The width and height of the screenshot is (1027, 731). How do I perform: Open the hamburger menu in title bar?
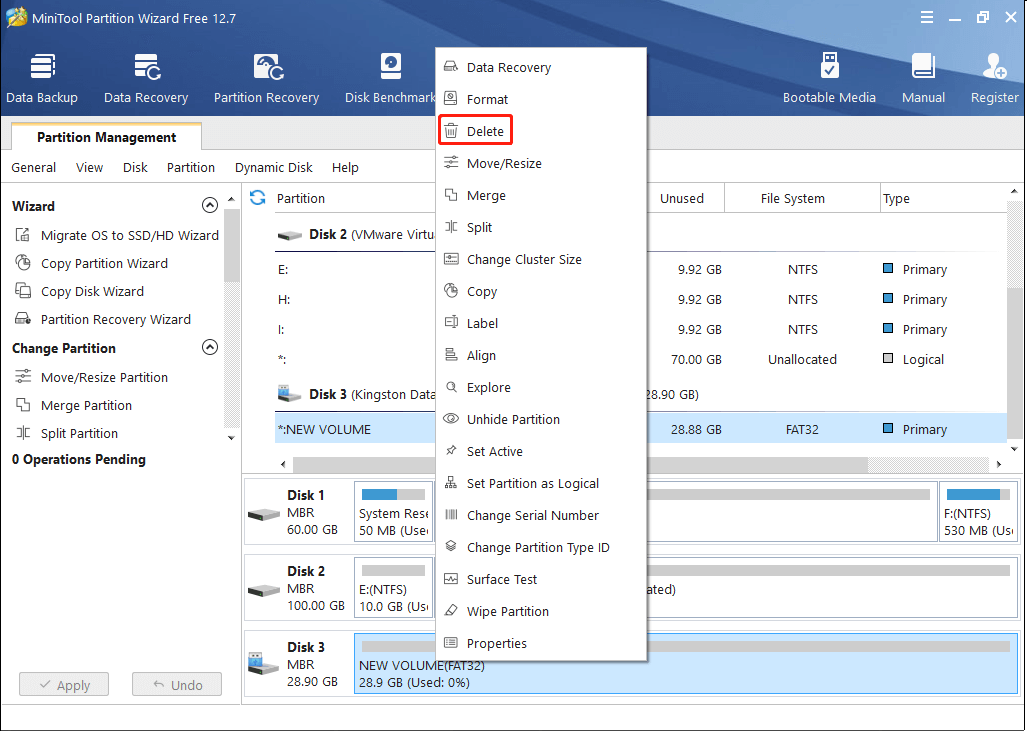click(927, 18)
